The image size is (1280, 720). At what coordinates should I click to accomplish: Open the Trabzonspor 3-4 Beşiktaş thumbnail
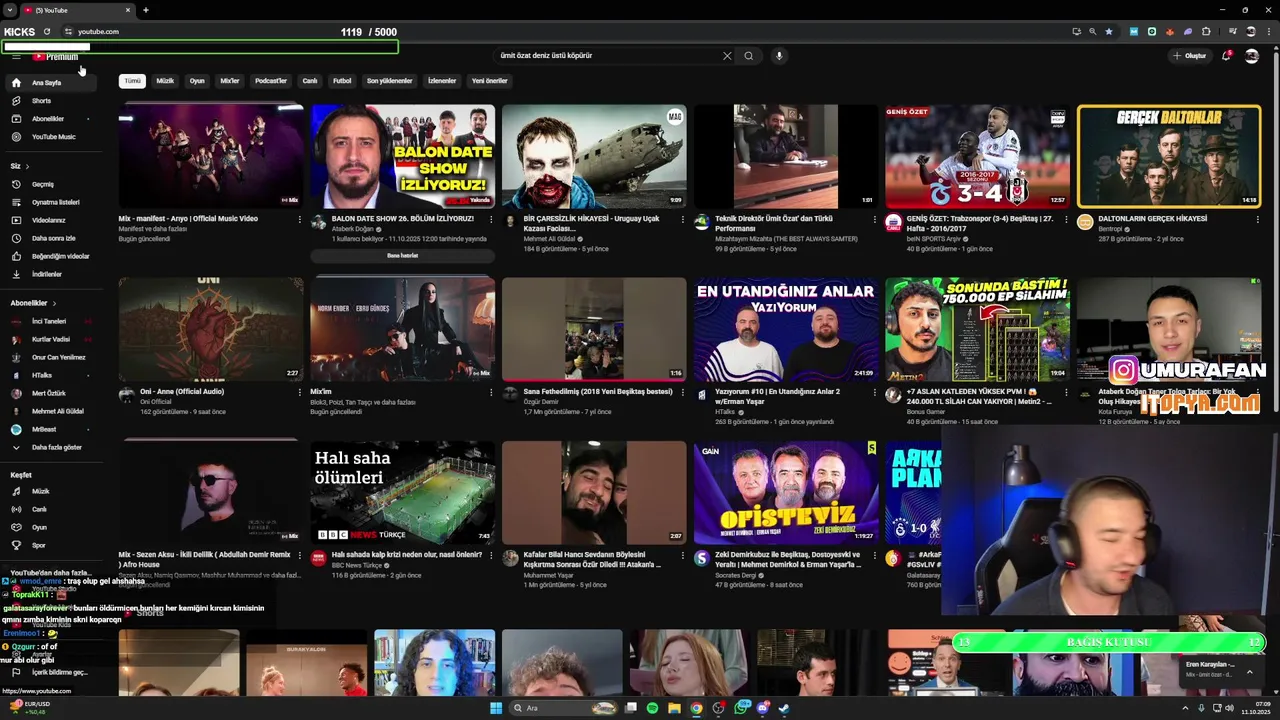[x=977, y=156]
